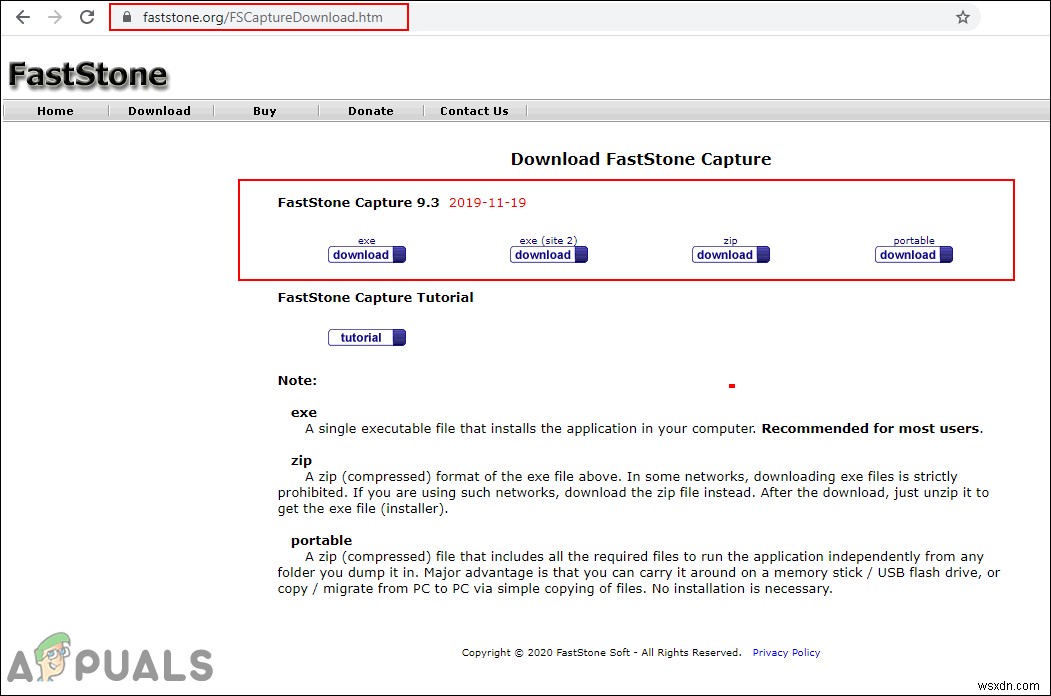The width and height of the screenshot is (1051, 696).
Task: Download the exe (site 2) installer
Action: 548,255
